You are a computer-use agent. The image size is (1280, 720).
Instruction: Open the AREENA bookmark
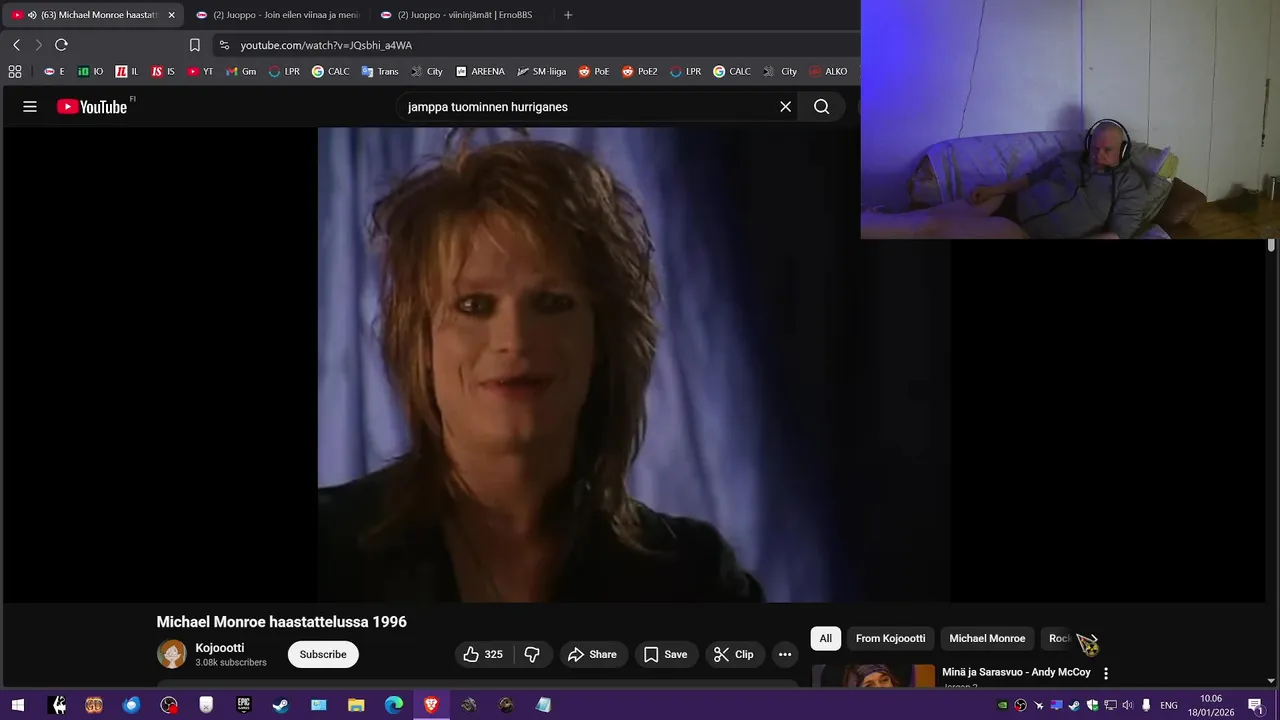pos(480,71)
